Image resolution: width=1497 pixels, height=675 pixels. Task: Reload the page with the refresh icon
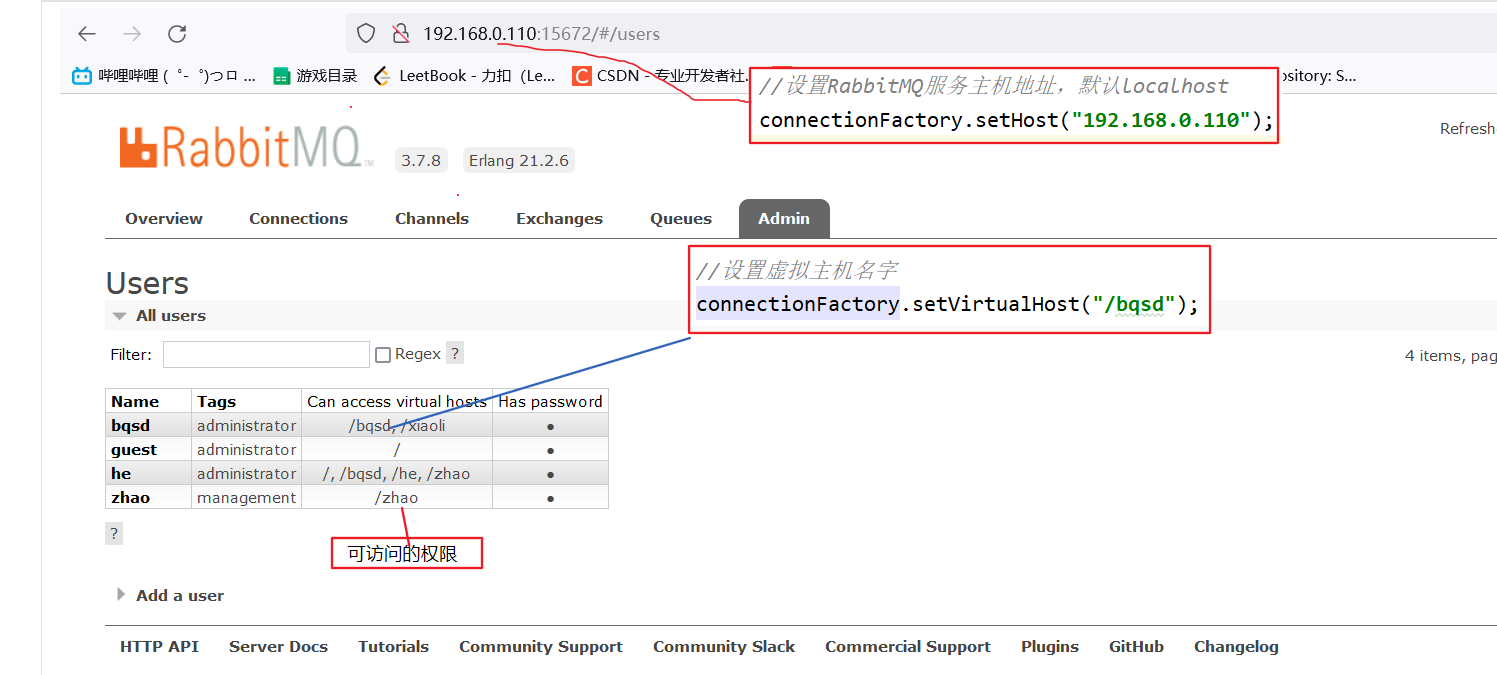[177, 34]
